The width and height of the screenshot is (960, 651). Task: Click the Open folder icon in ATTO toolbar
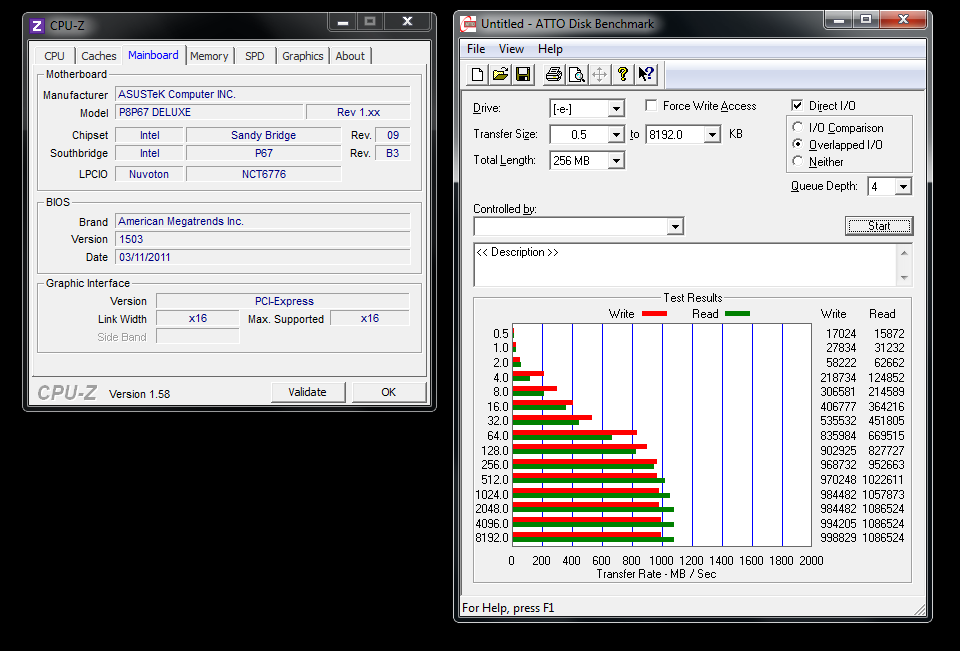500,75
